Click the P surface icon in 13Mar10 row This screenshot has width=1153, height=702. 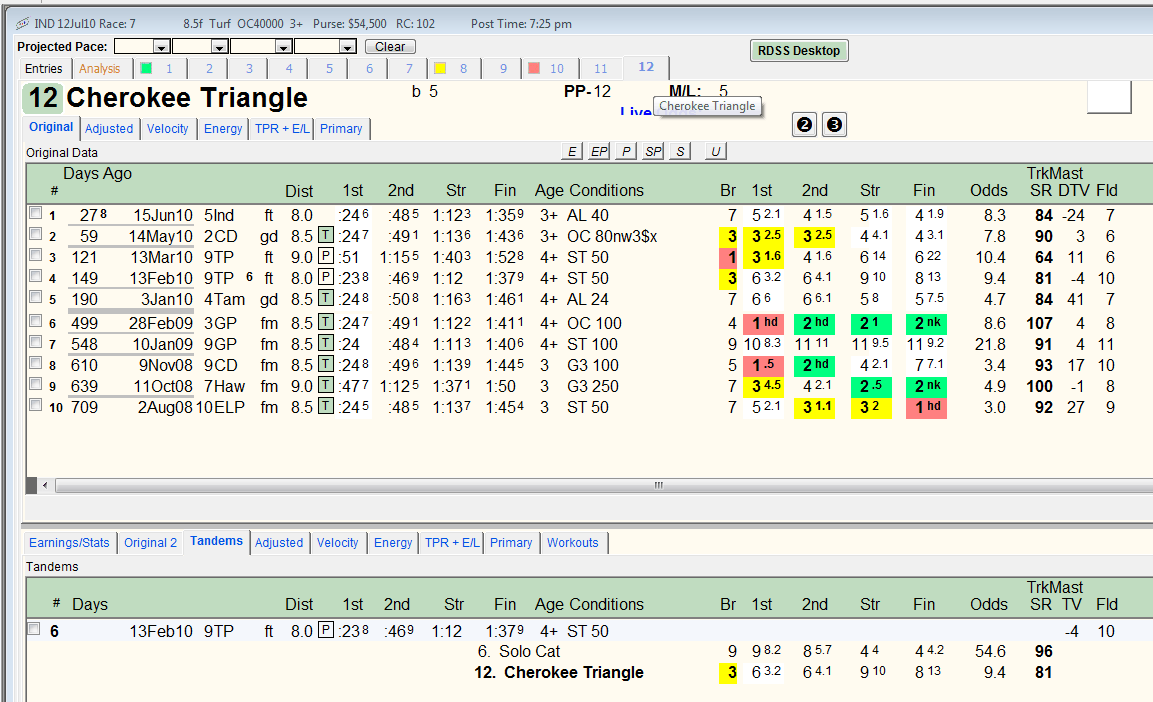[326, 257]
